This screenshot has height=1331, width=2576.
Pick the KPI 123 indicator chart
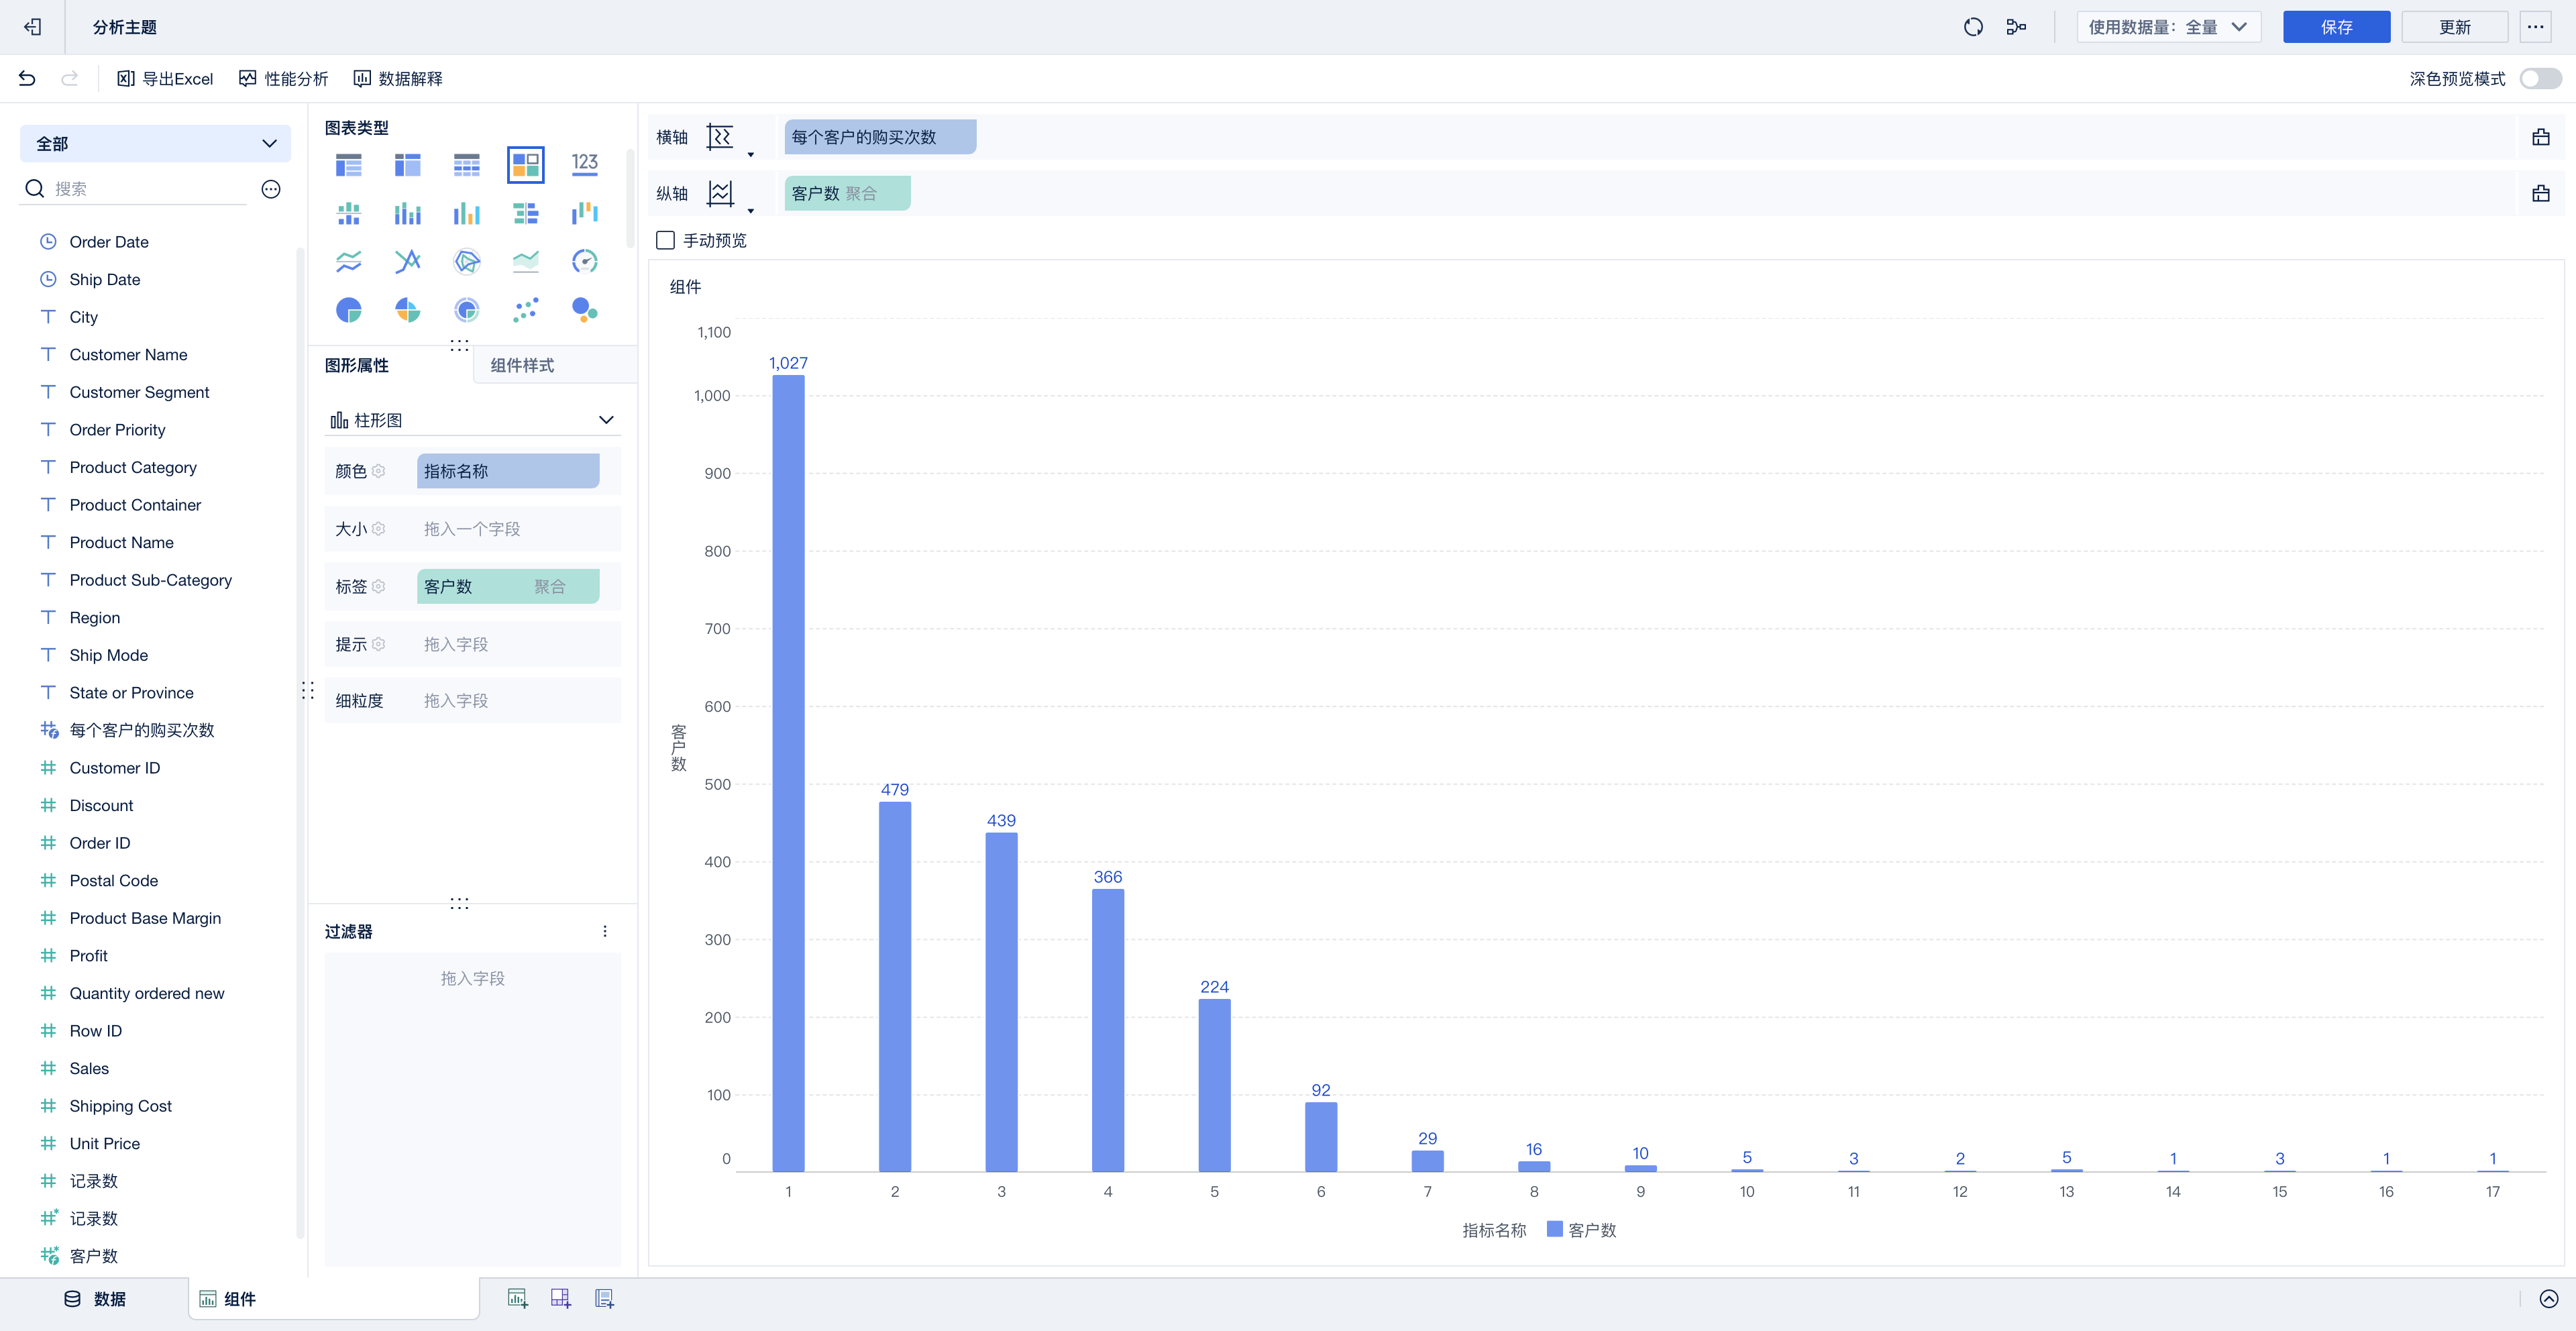coord(584,164)
